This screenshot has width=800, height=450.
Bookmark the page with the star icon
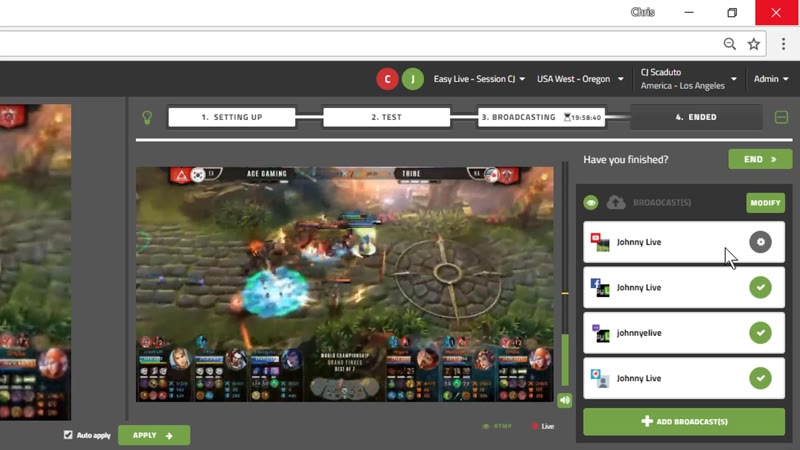(754, 44)
